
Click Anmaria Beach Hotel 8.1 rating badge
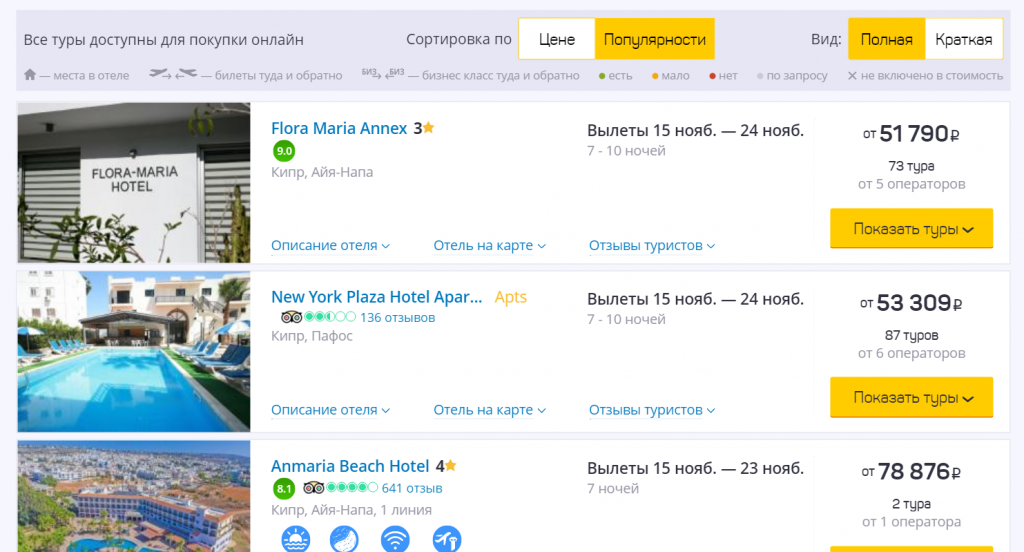(284, 488)
